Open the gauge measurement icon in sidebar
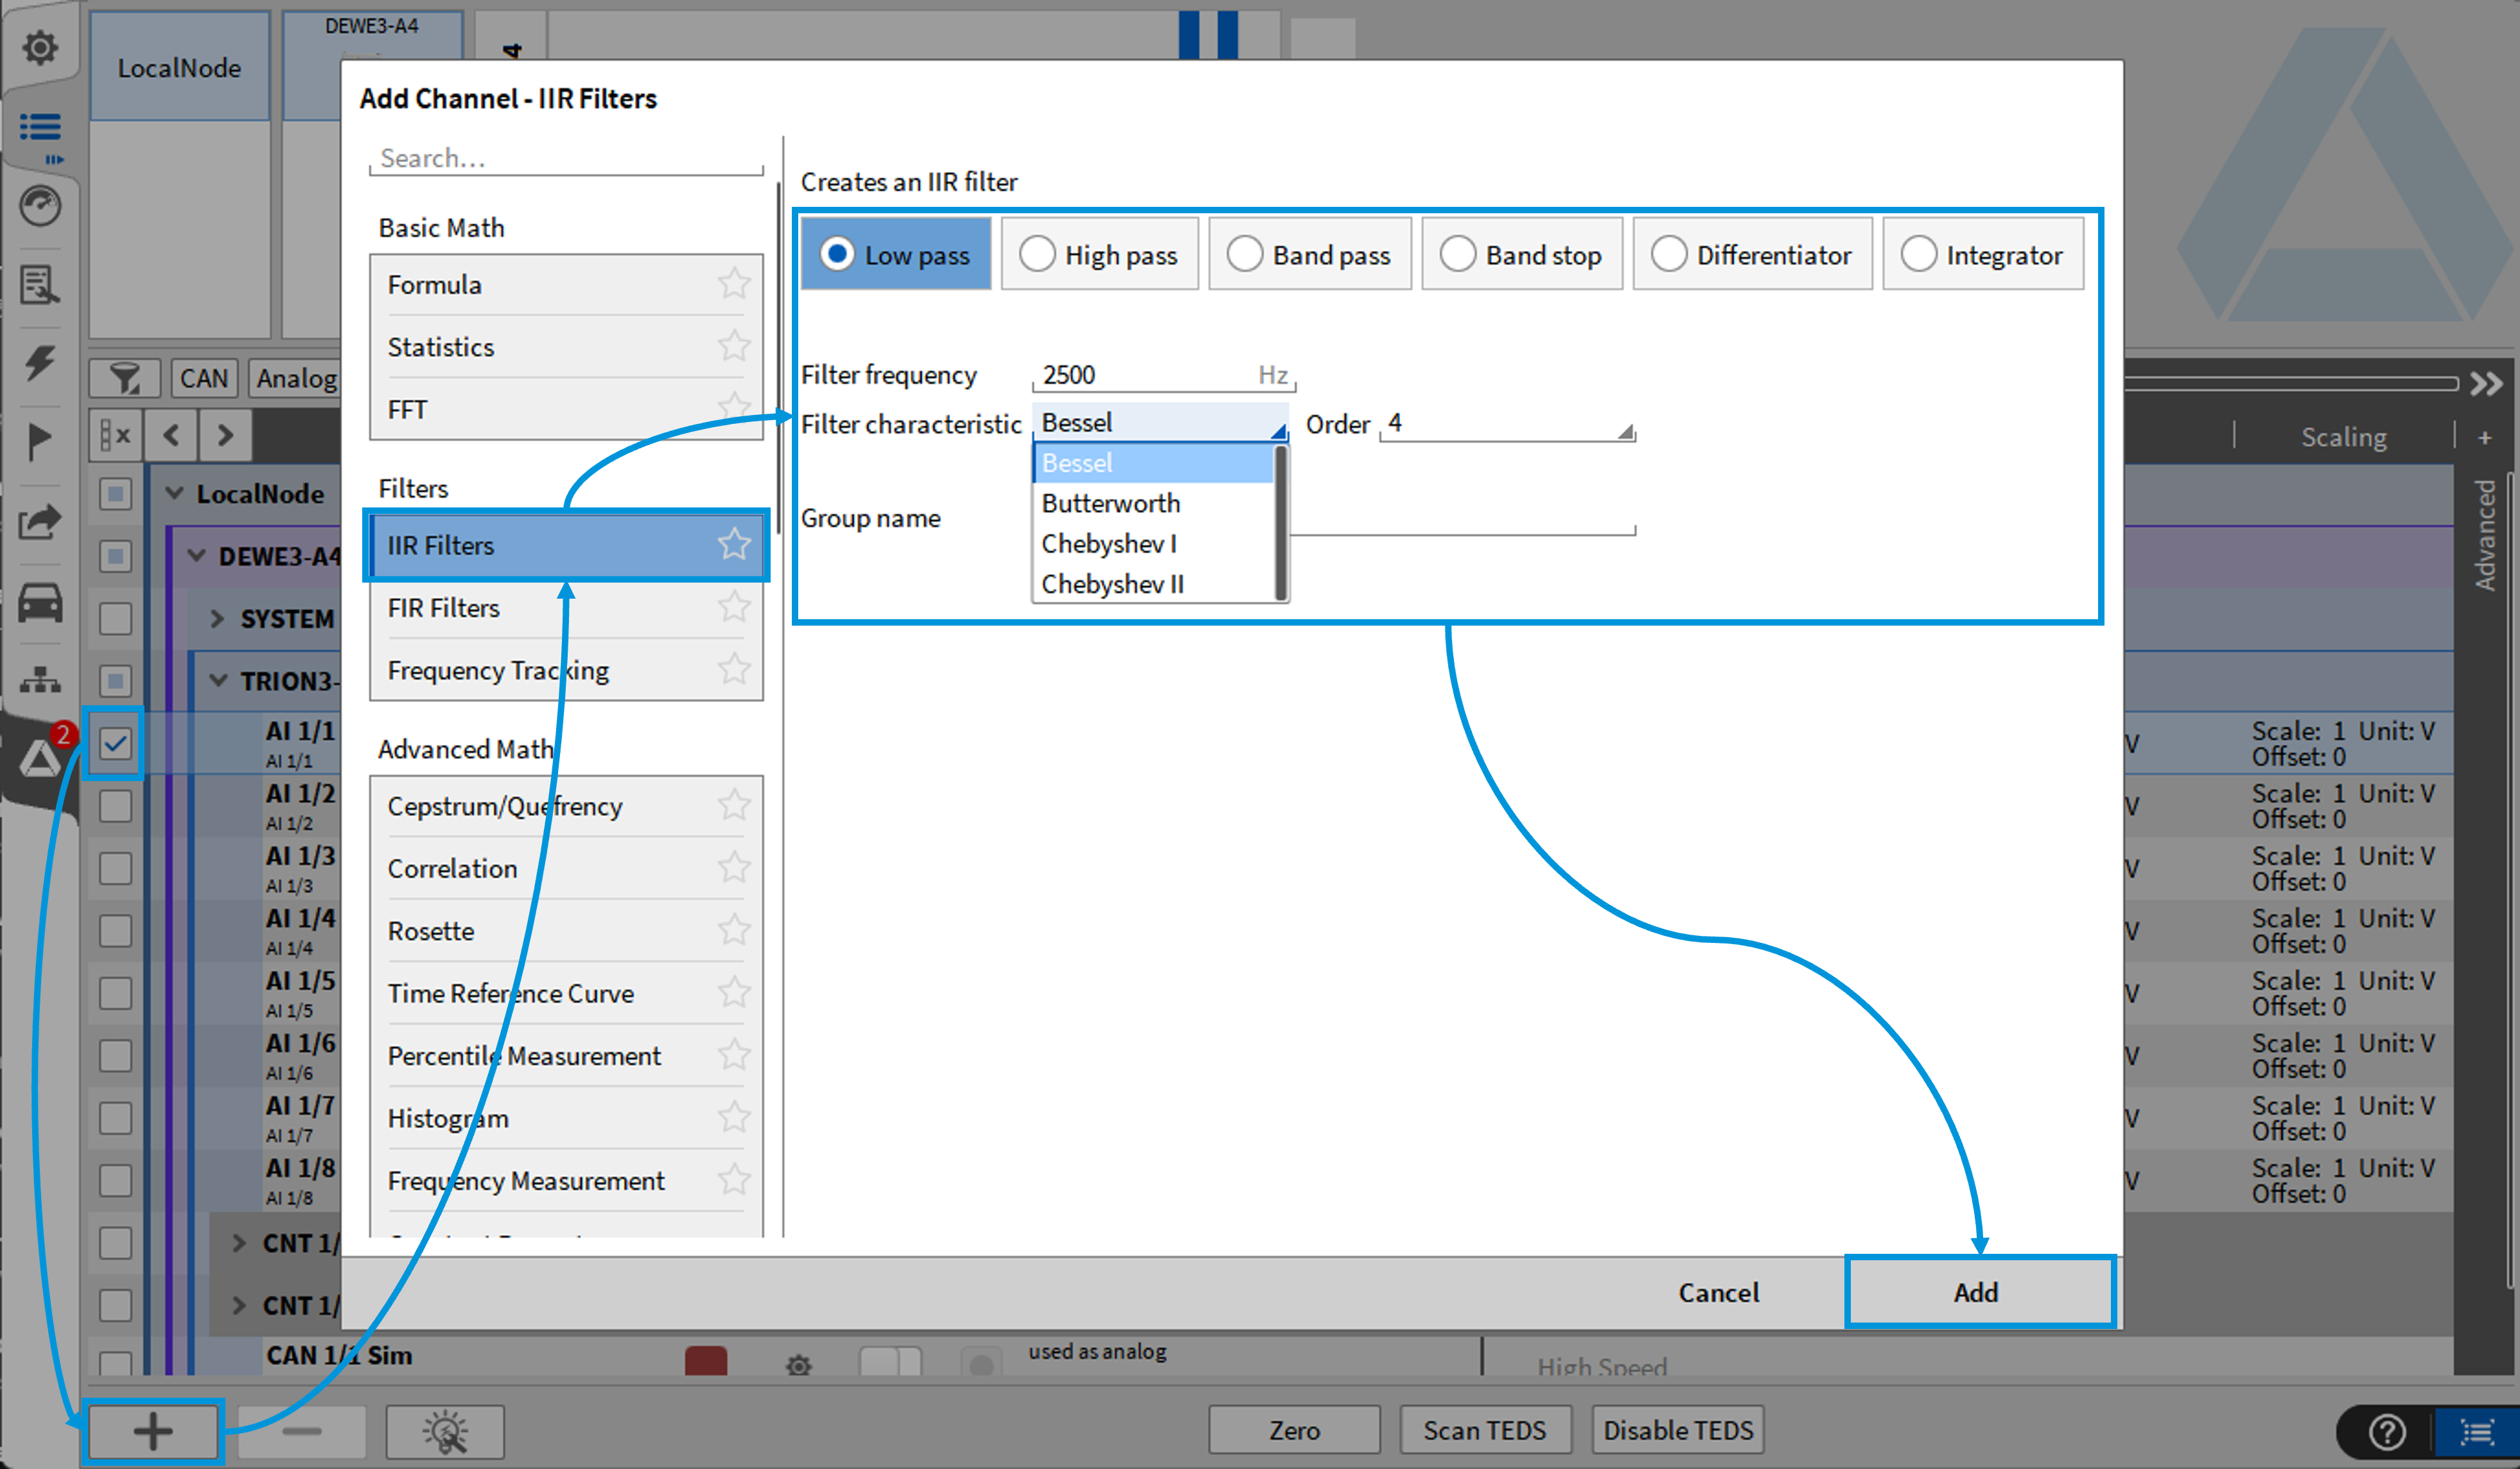This screenshot has width=2520, height=1469. point(40,206)
